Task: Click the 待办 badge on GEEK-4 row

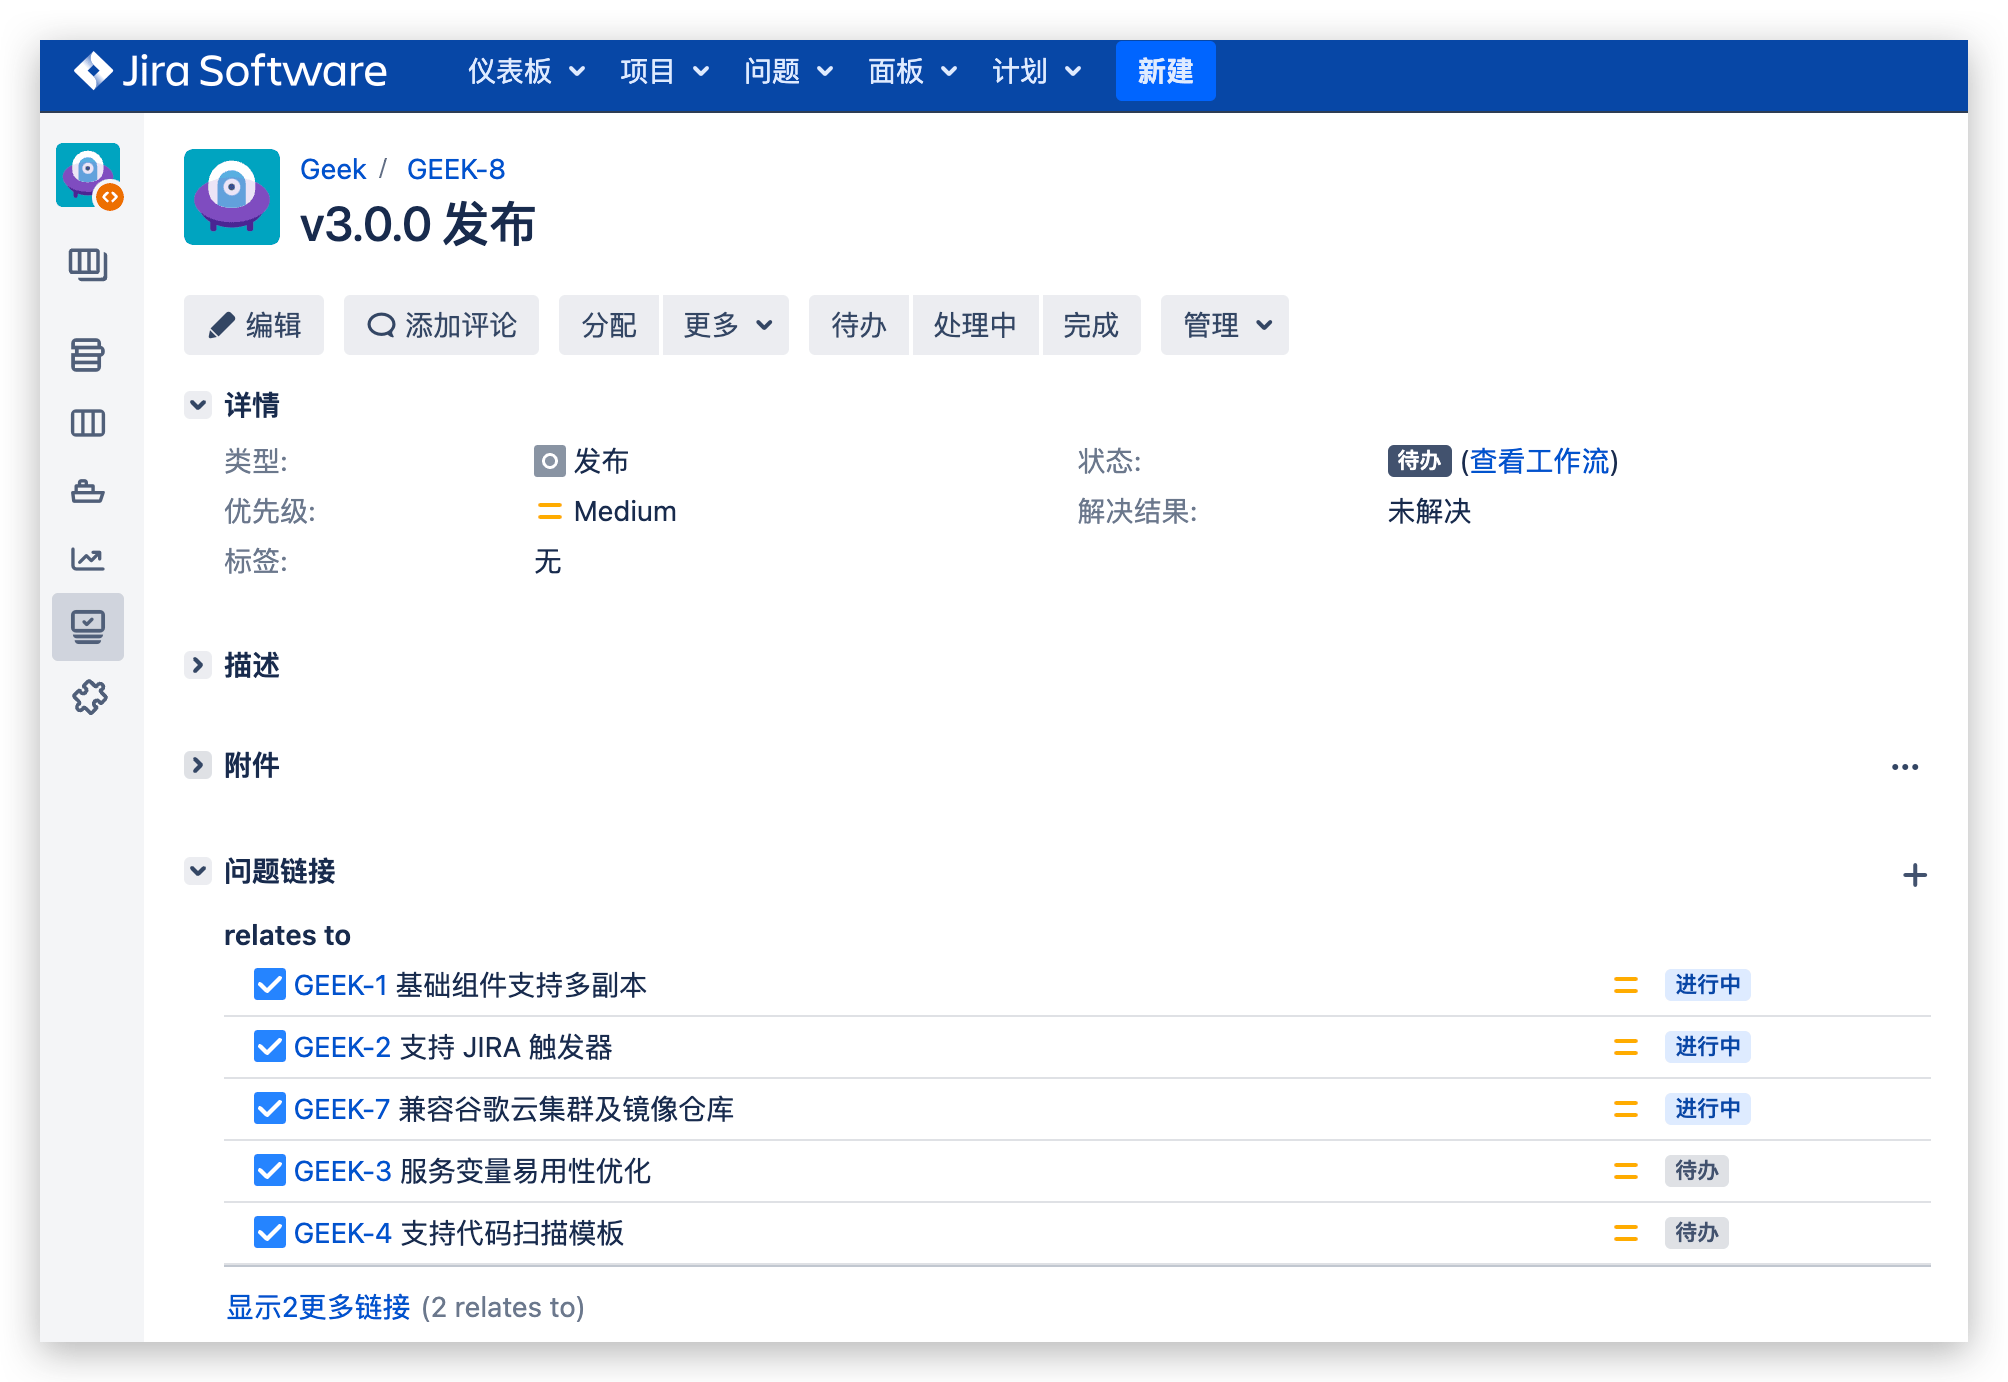Action: click(1697, 1233)
